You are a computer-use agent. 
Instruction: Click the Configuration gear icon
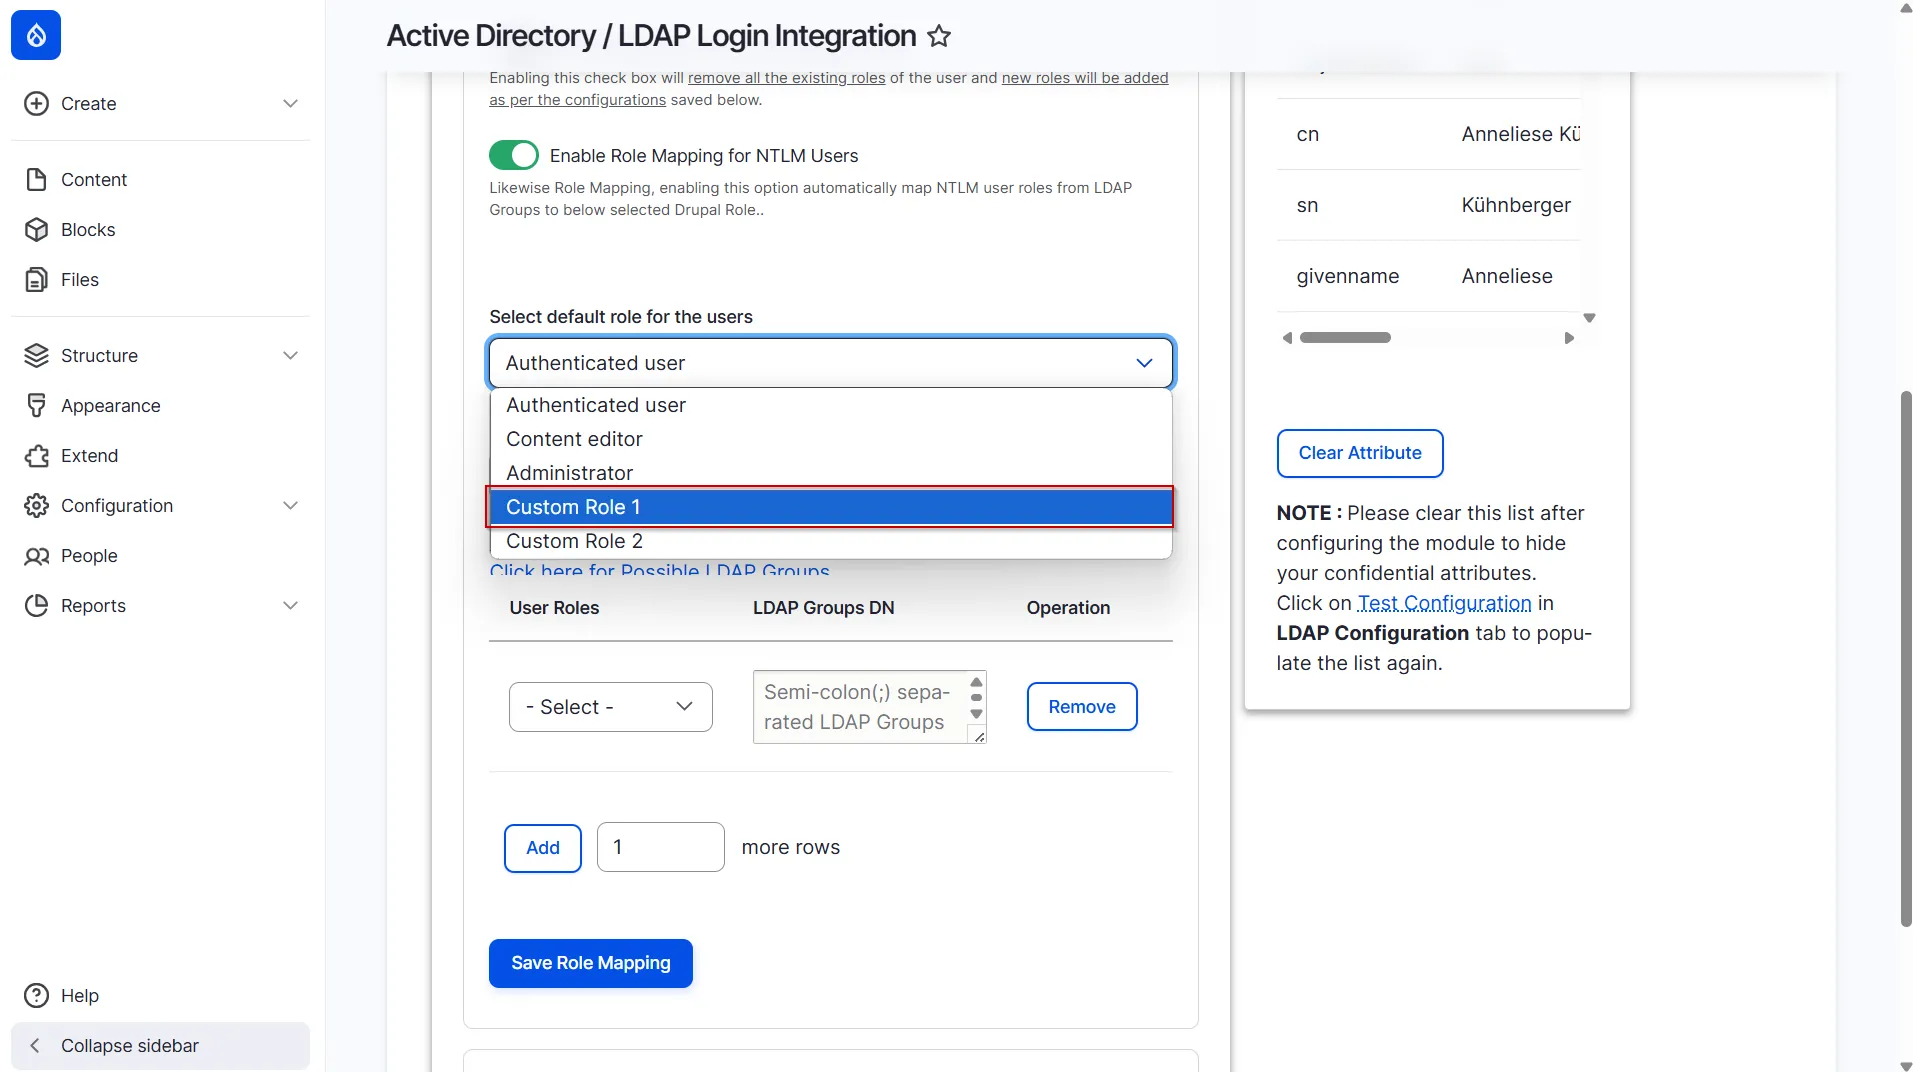coord(36,506)
